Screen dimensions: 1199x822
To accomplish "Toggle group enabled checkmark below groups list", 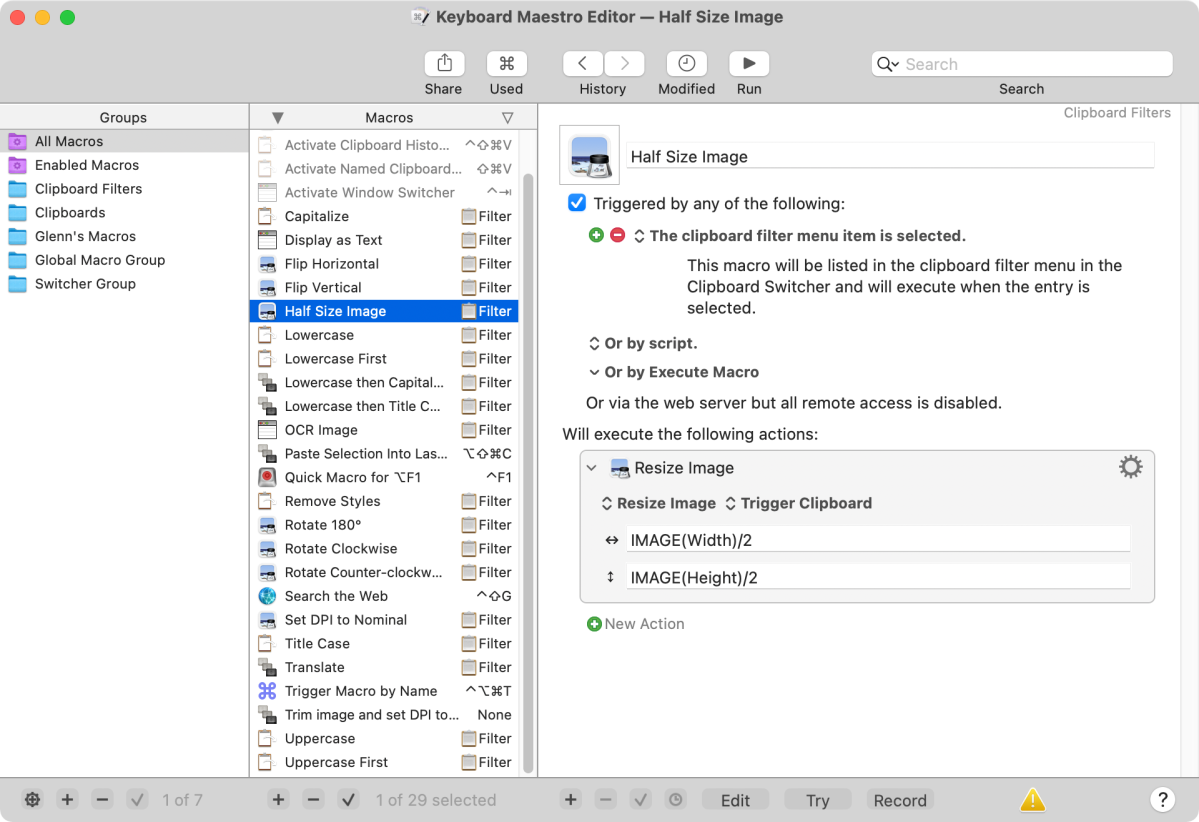I will click(x=137, y=800).
